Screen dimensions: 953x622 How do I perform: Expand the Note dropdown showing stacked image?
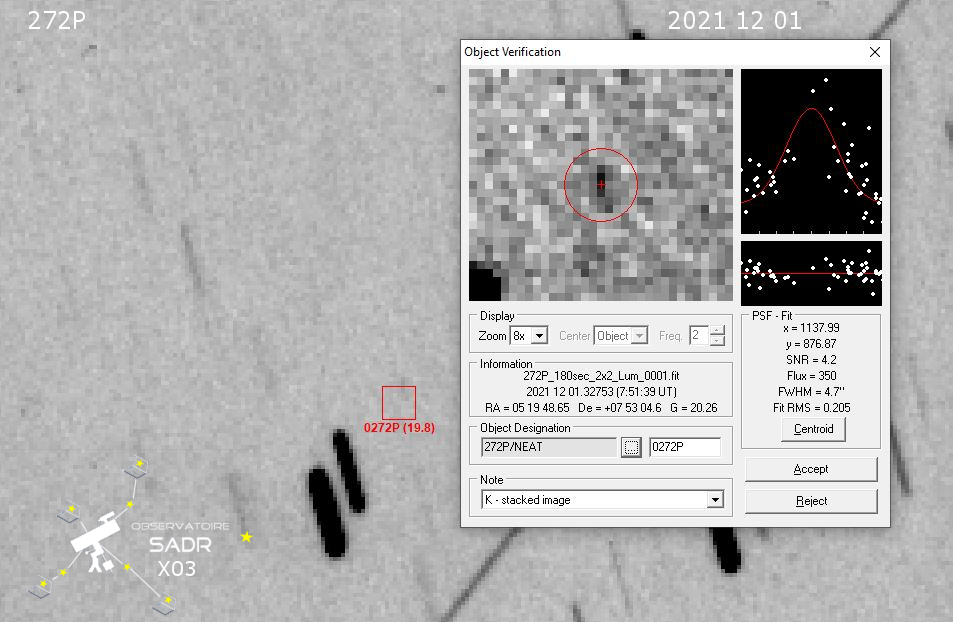(x=715, y=500)
